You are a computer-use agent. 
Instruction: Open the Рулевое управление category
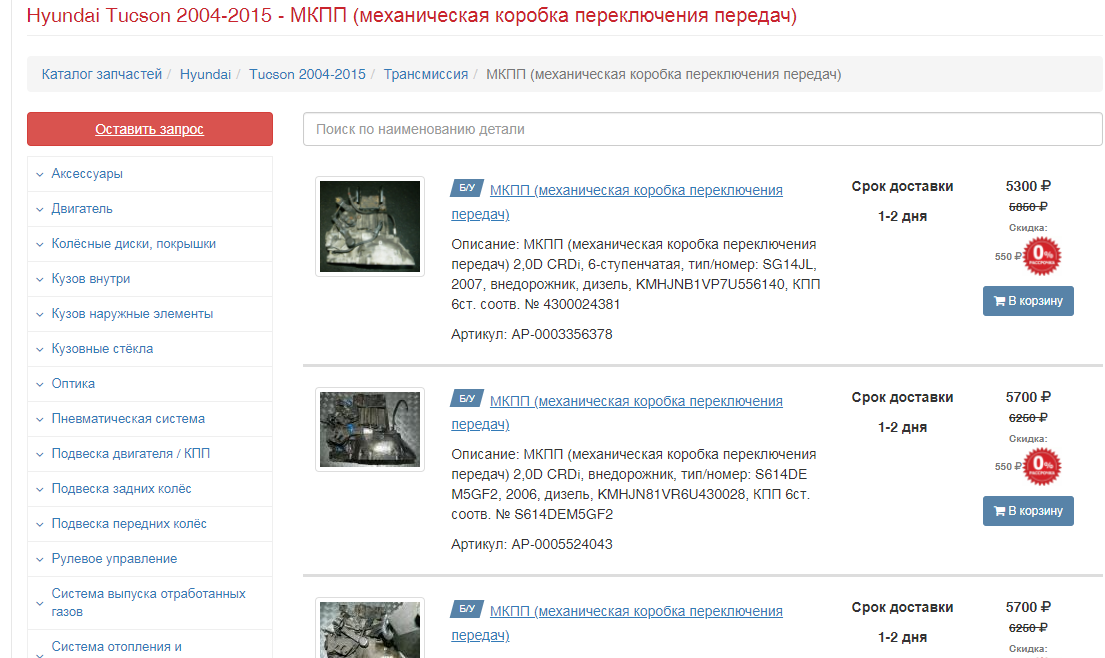click(x=114, y=559)
